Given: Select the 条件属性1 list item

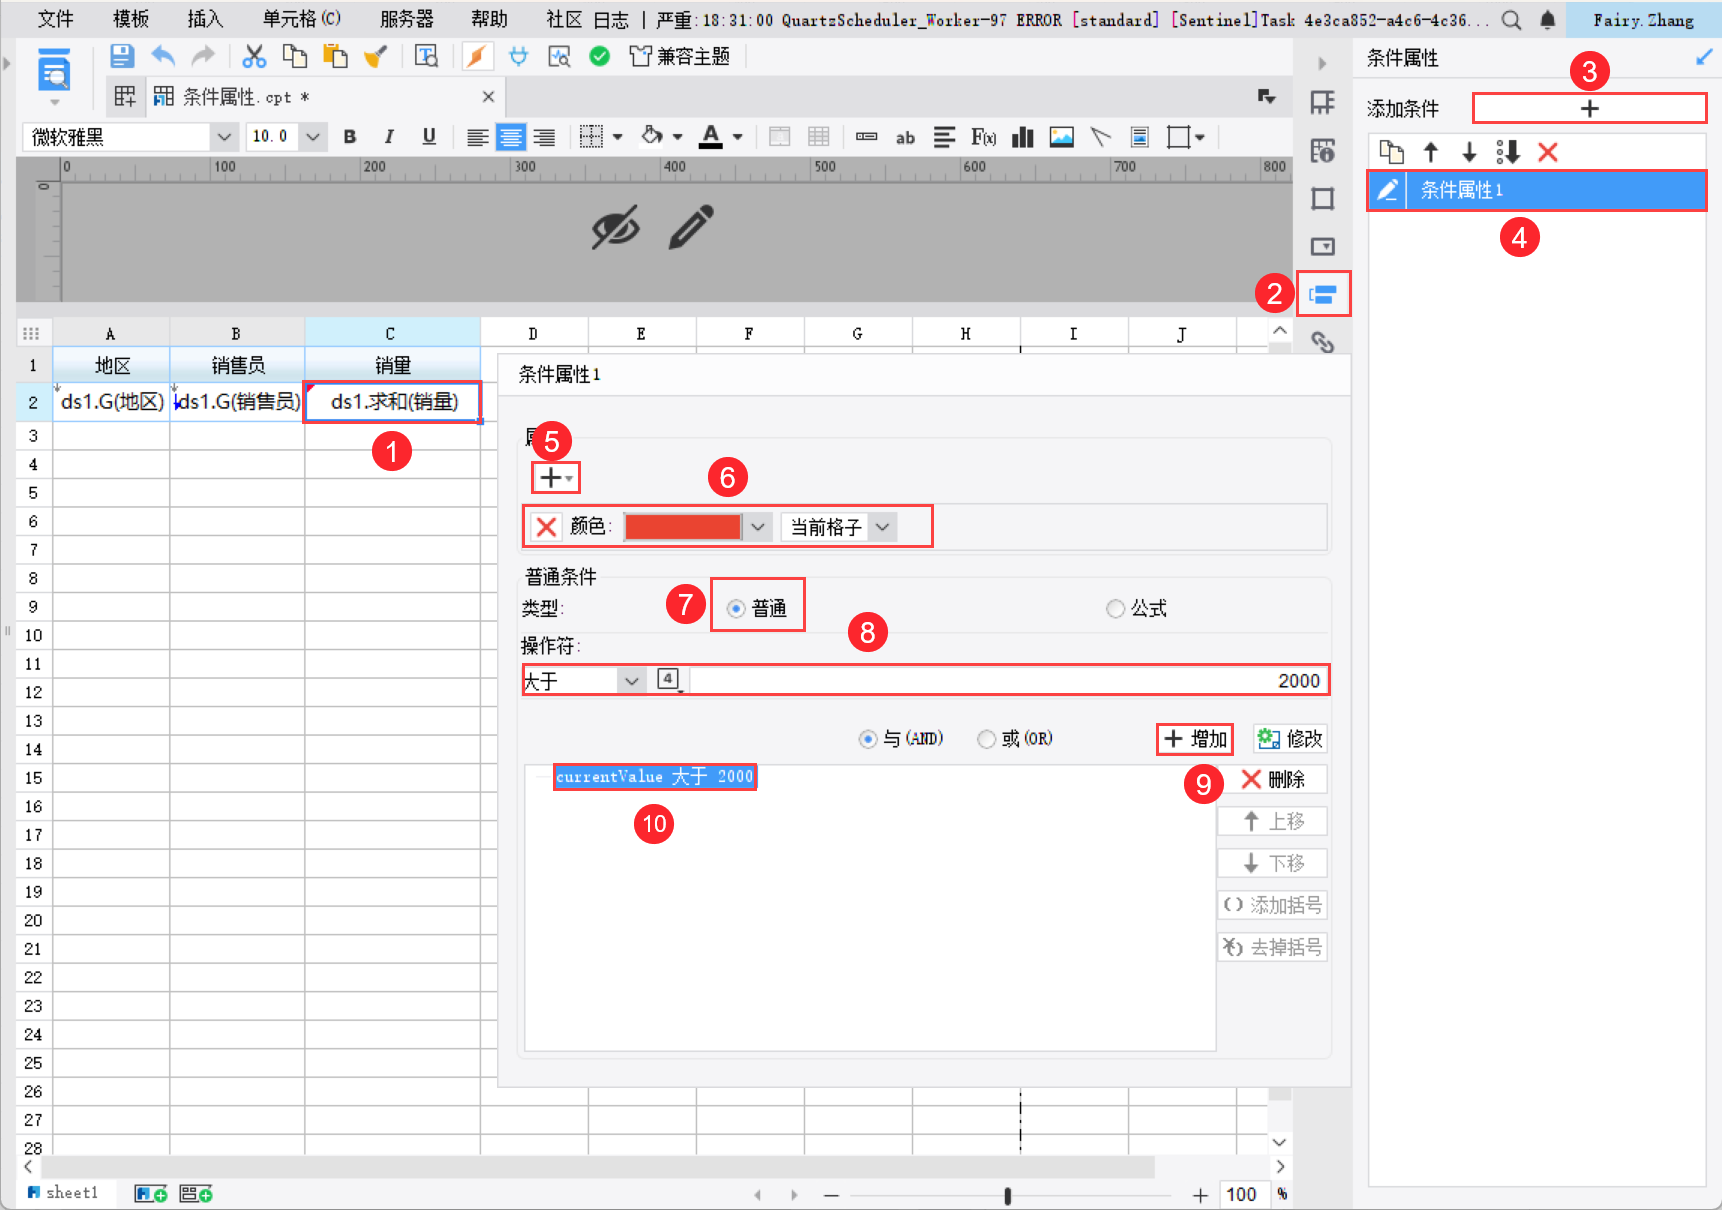Looking at the screenshot, I should tap(1537, 190).
